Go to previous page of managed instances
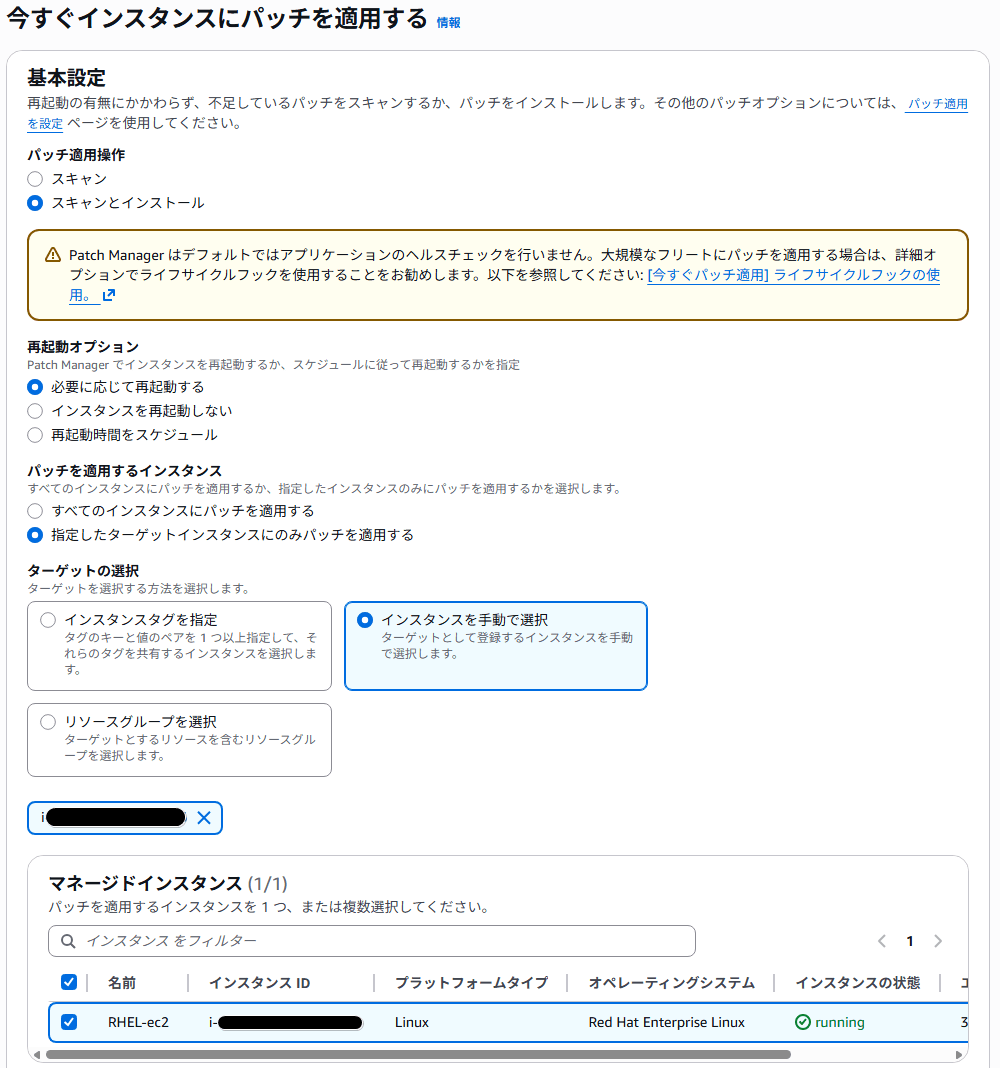The image size is (1000, 1068). [882, 941]
